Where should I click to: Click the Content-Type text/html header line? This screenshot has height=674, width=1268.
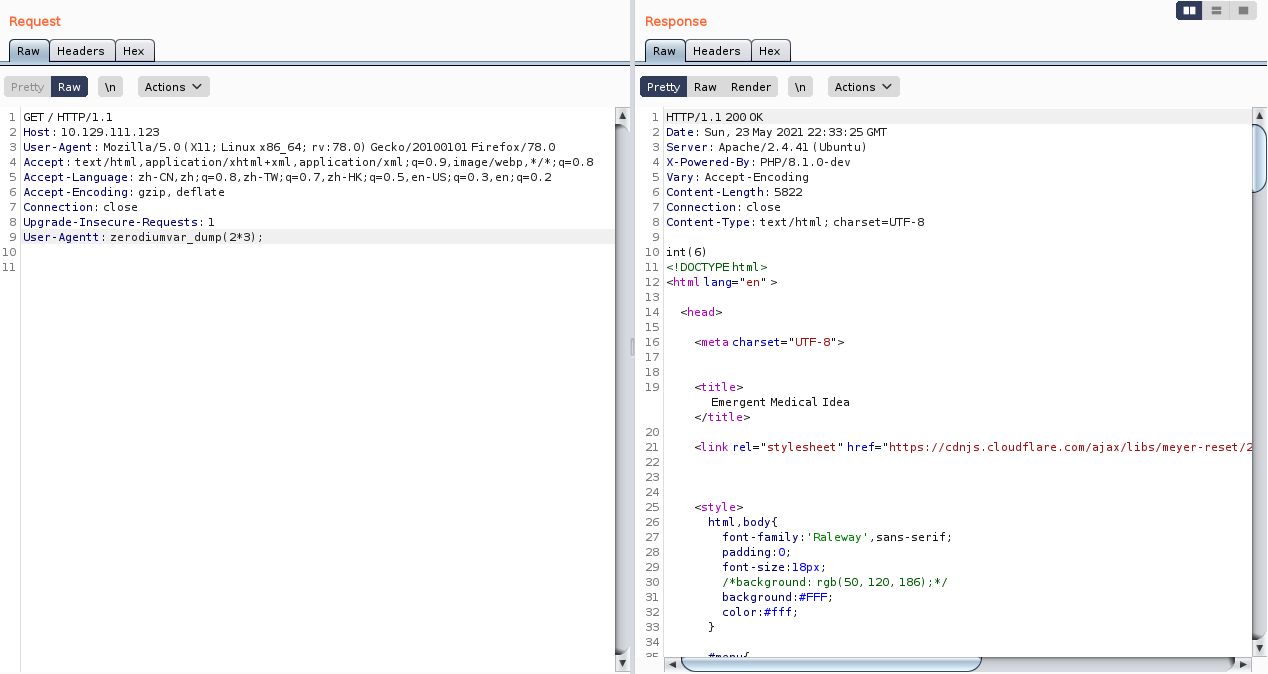point(795,222)
